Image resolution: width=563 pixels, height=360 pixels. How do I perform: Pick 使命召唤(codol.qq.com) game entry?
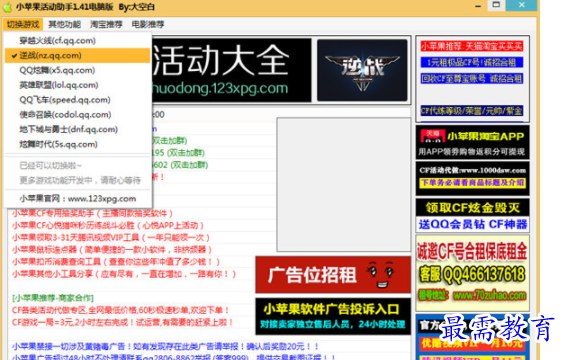(77, 114)
